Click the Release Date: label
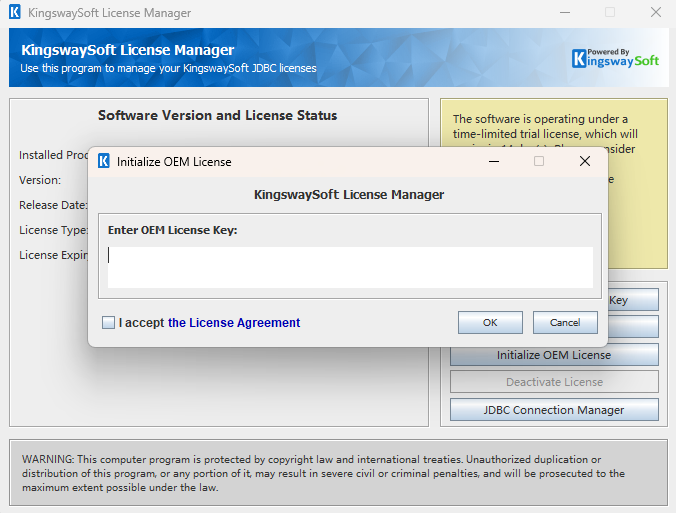676x513 pixels. (53, 205)
